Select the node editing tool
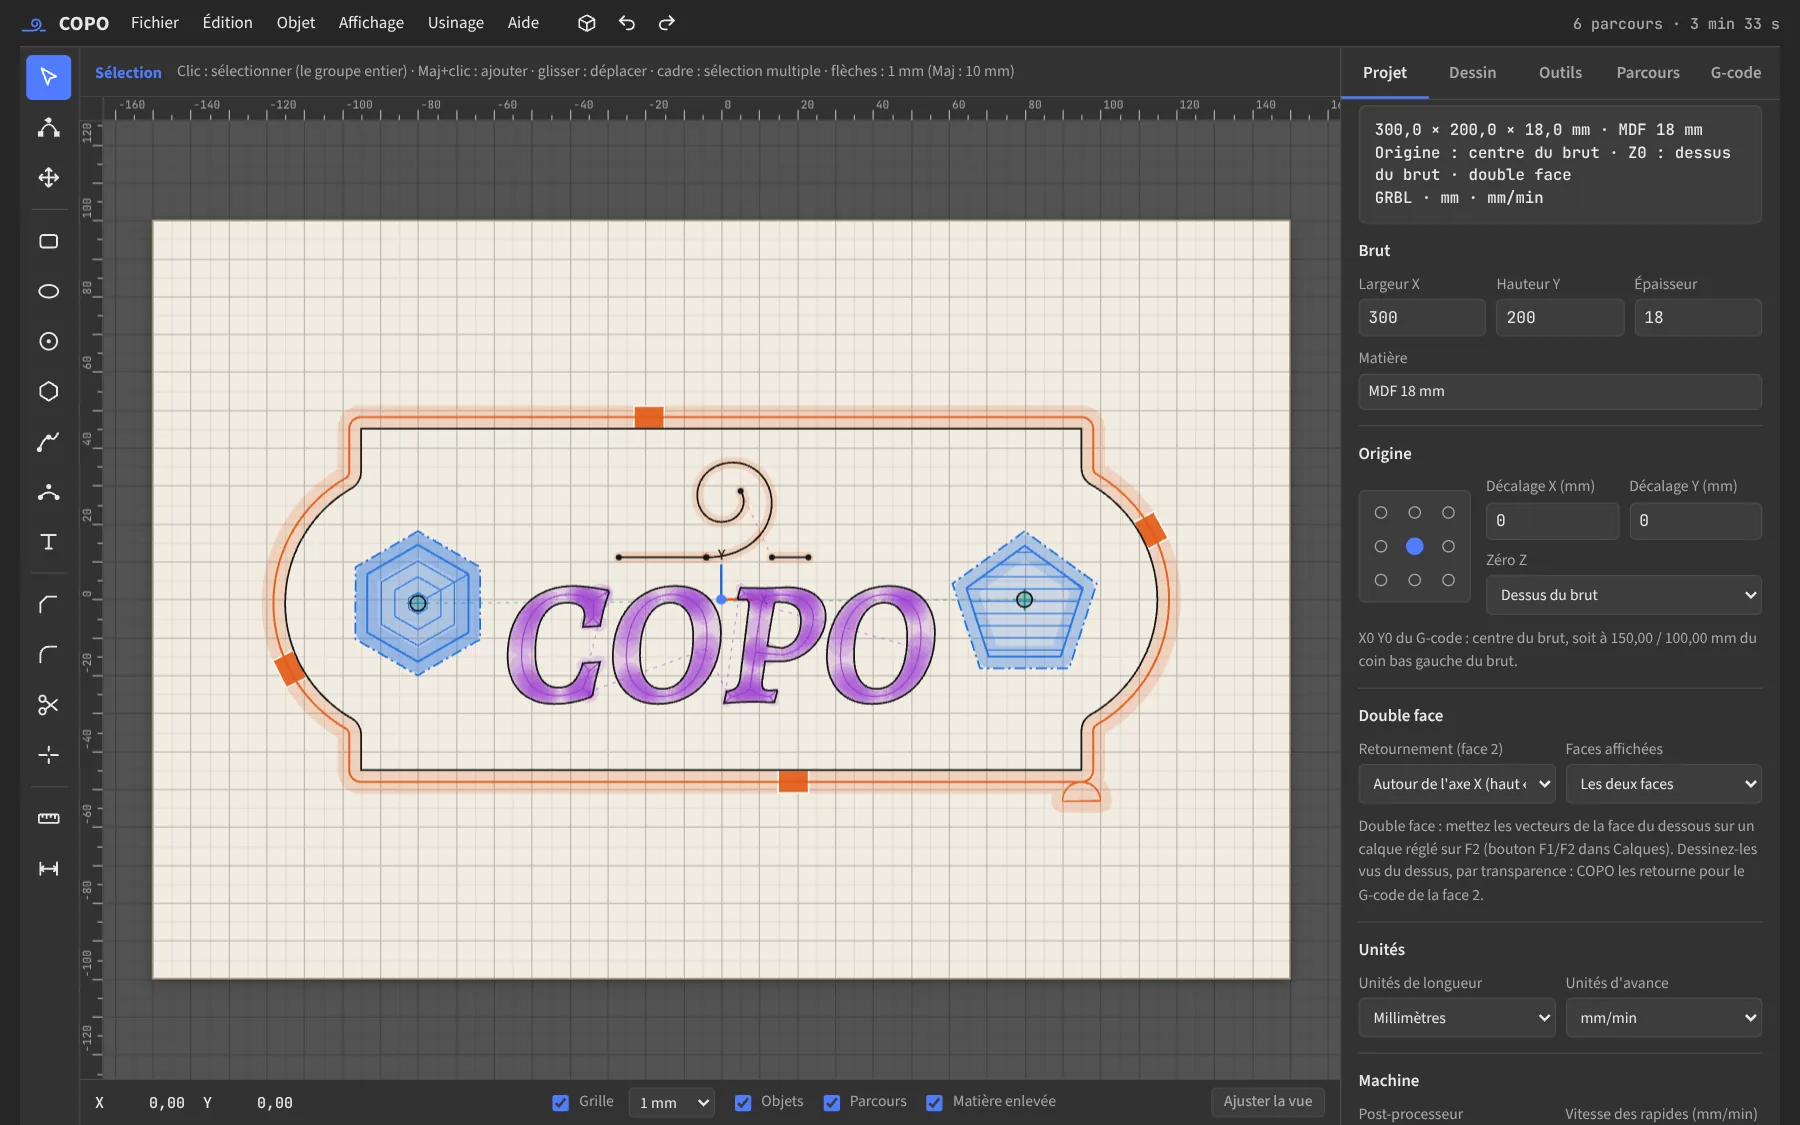 point(48,127)
